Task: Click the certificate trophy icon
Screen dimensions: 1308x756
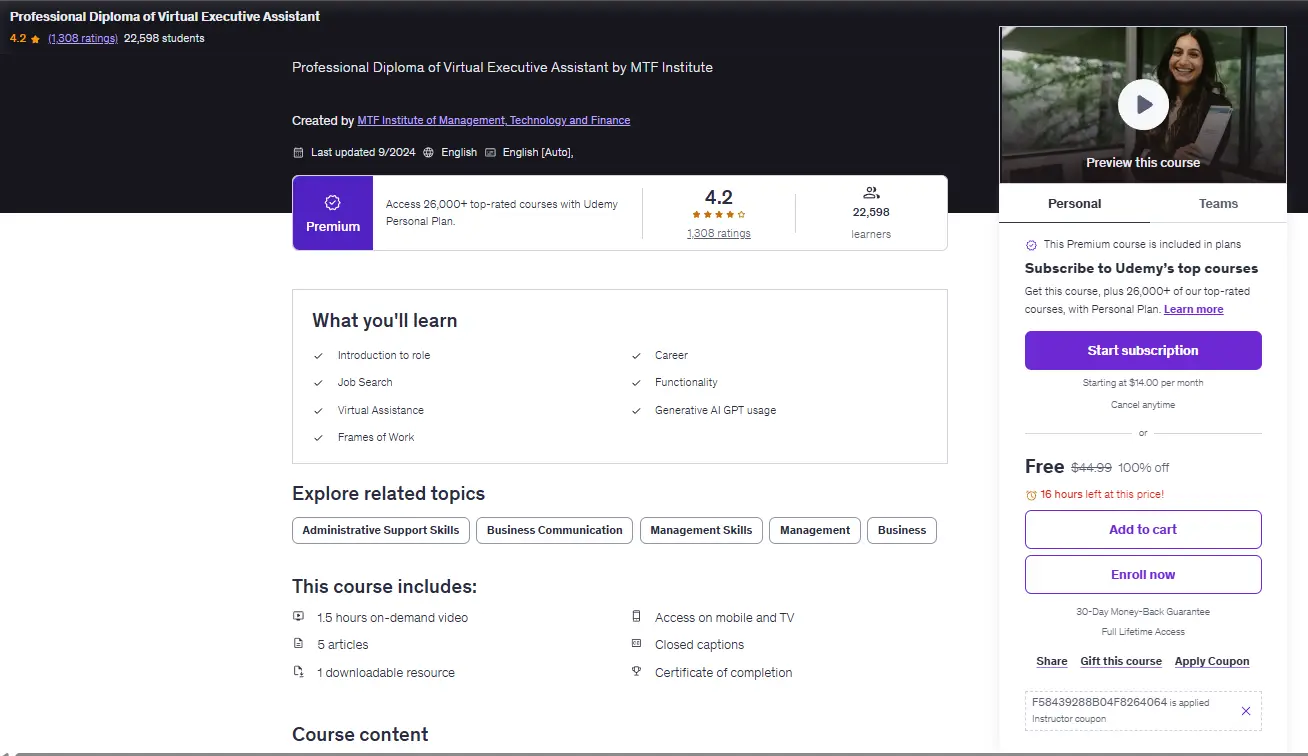Action: 636,672
